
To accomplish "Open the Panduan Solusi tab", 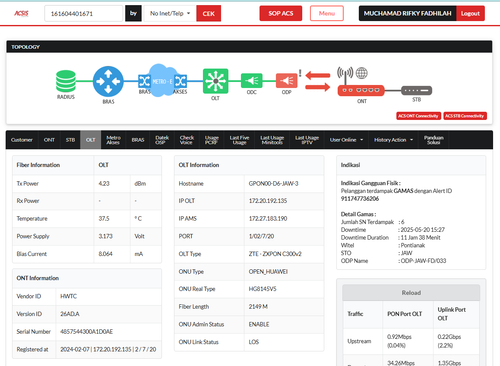I will [x=434, y=140].
